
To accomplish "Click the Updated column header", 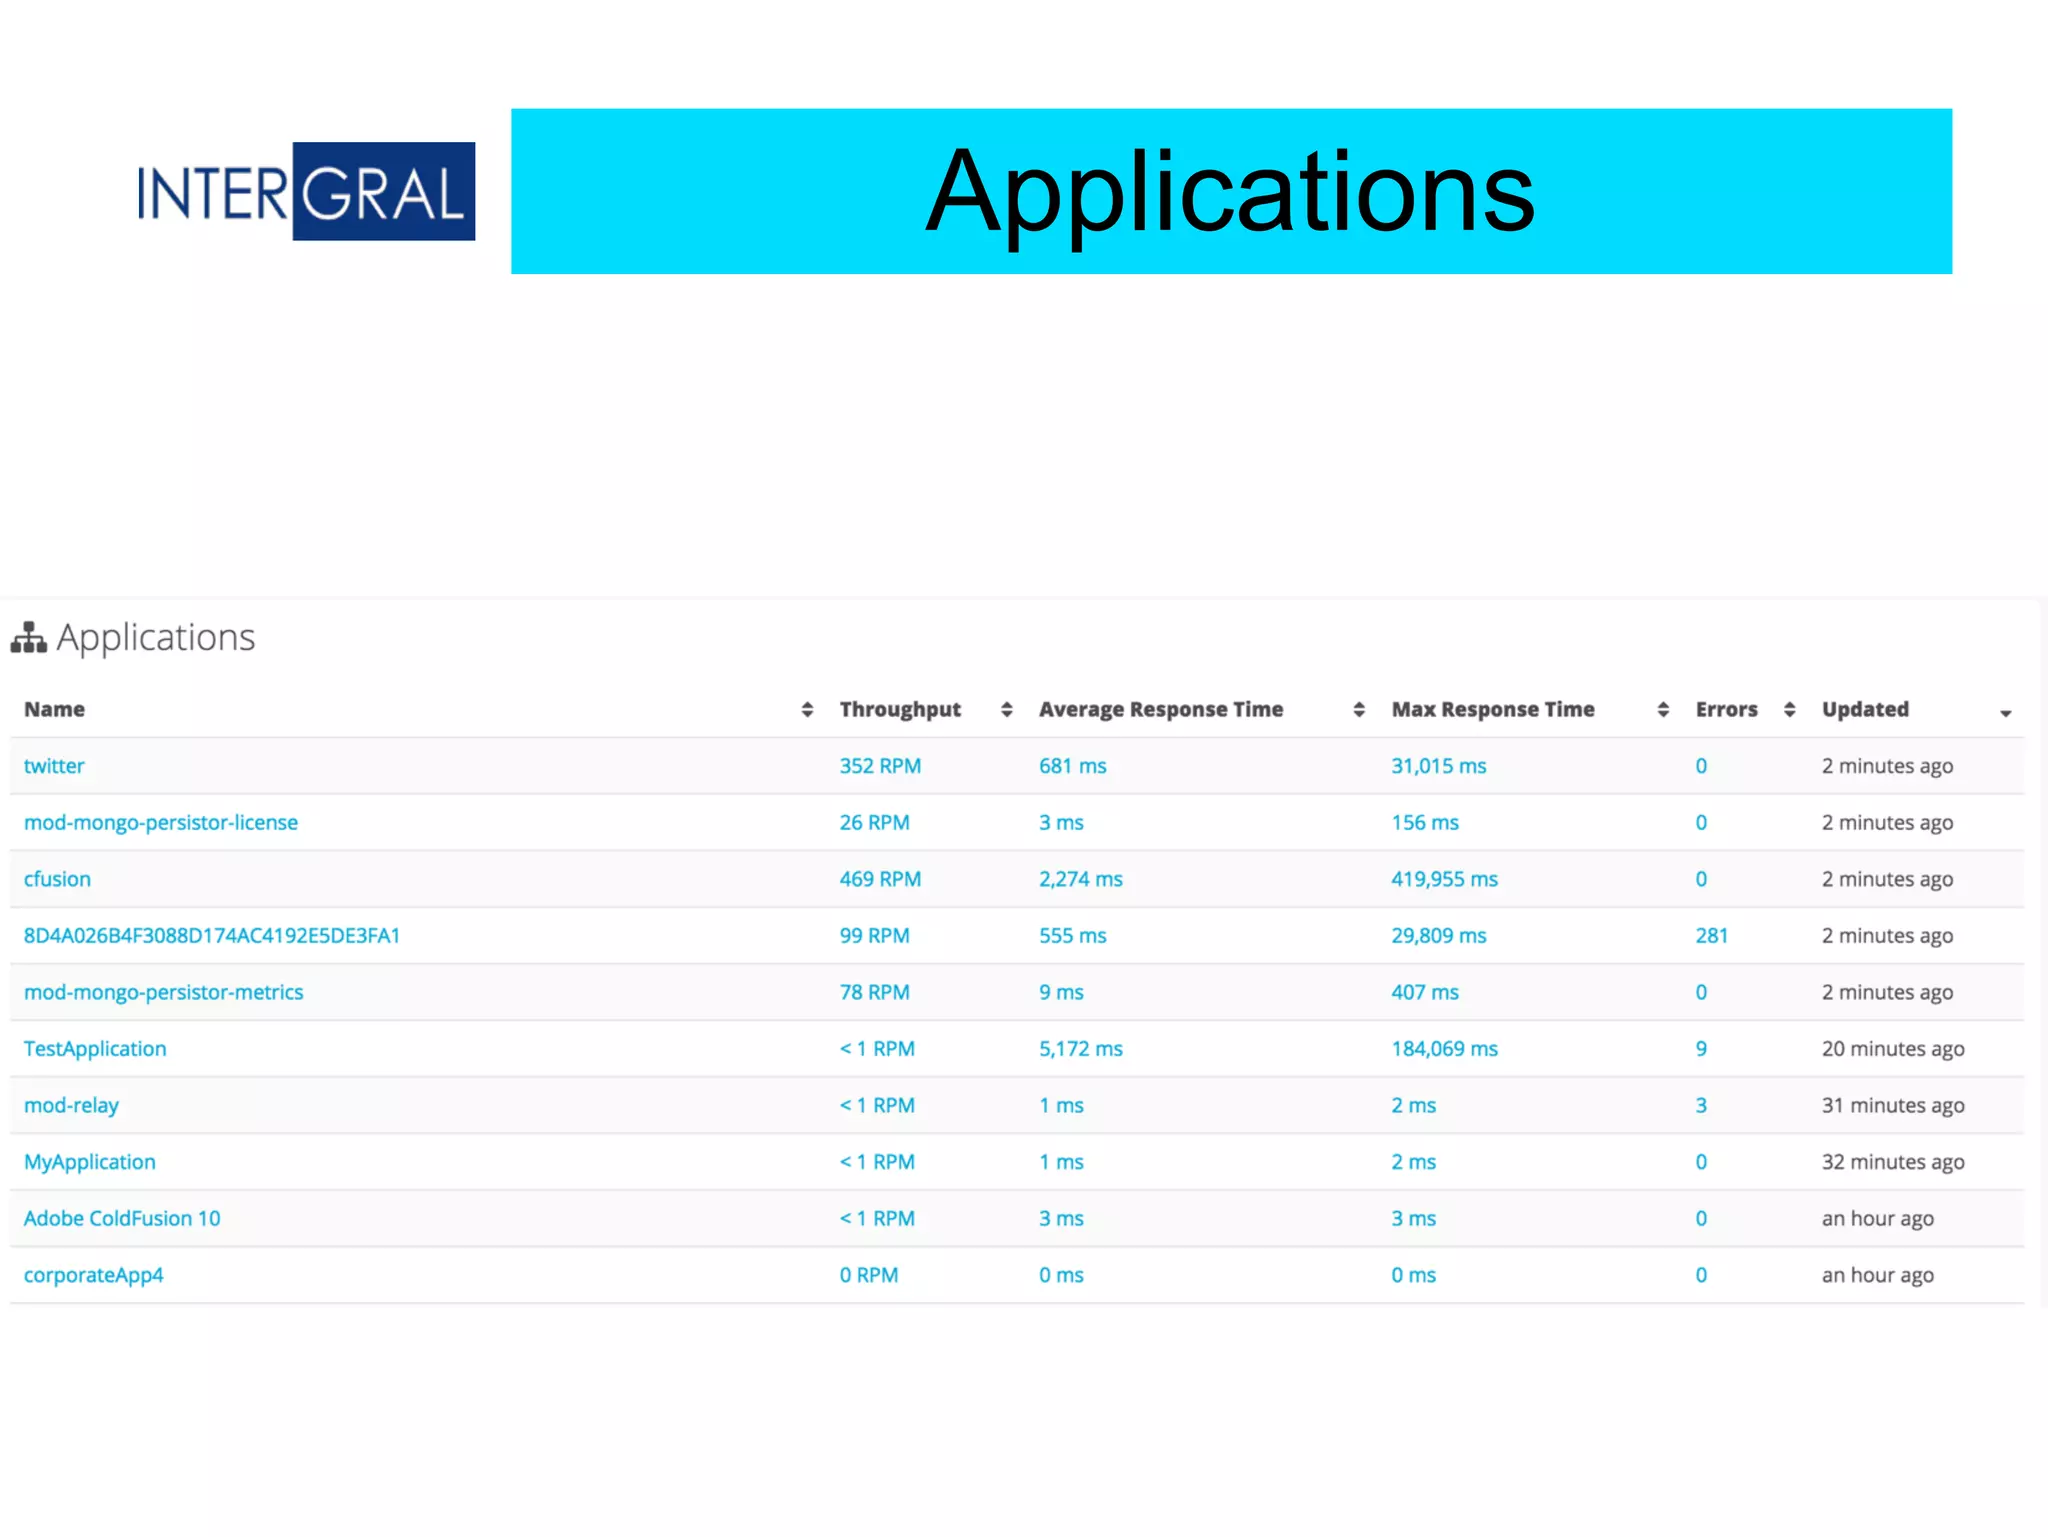I will [x=1865, y=709].
